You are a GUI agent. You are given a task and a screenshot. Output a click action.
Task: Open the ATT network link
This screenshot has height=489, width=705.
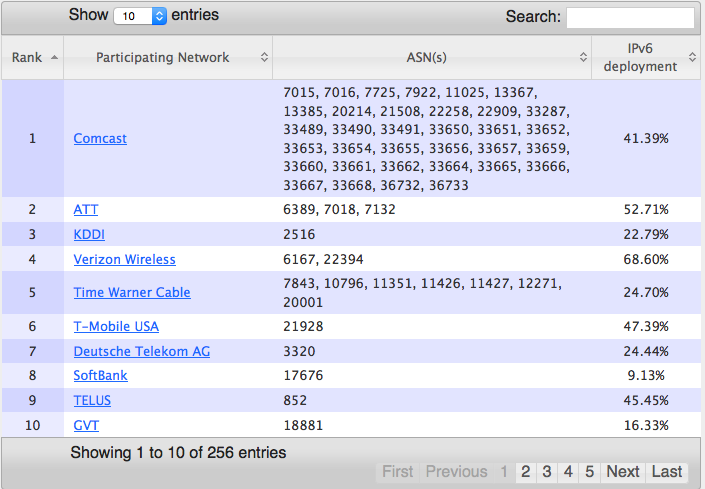(x=86, y=209)
